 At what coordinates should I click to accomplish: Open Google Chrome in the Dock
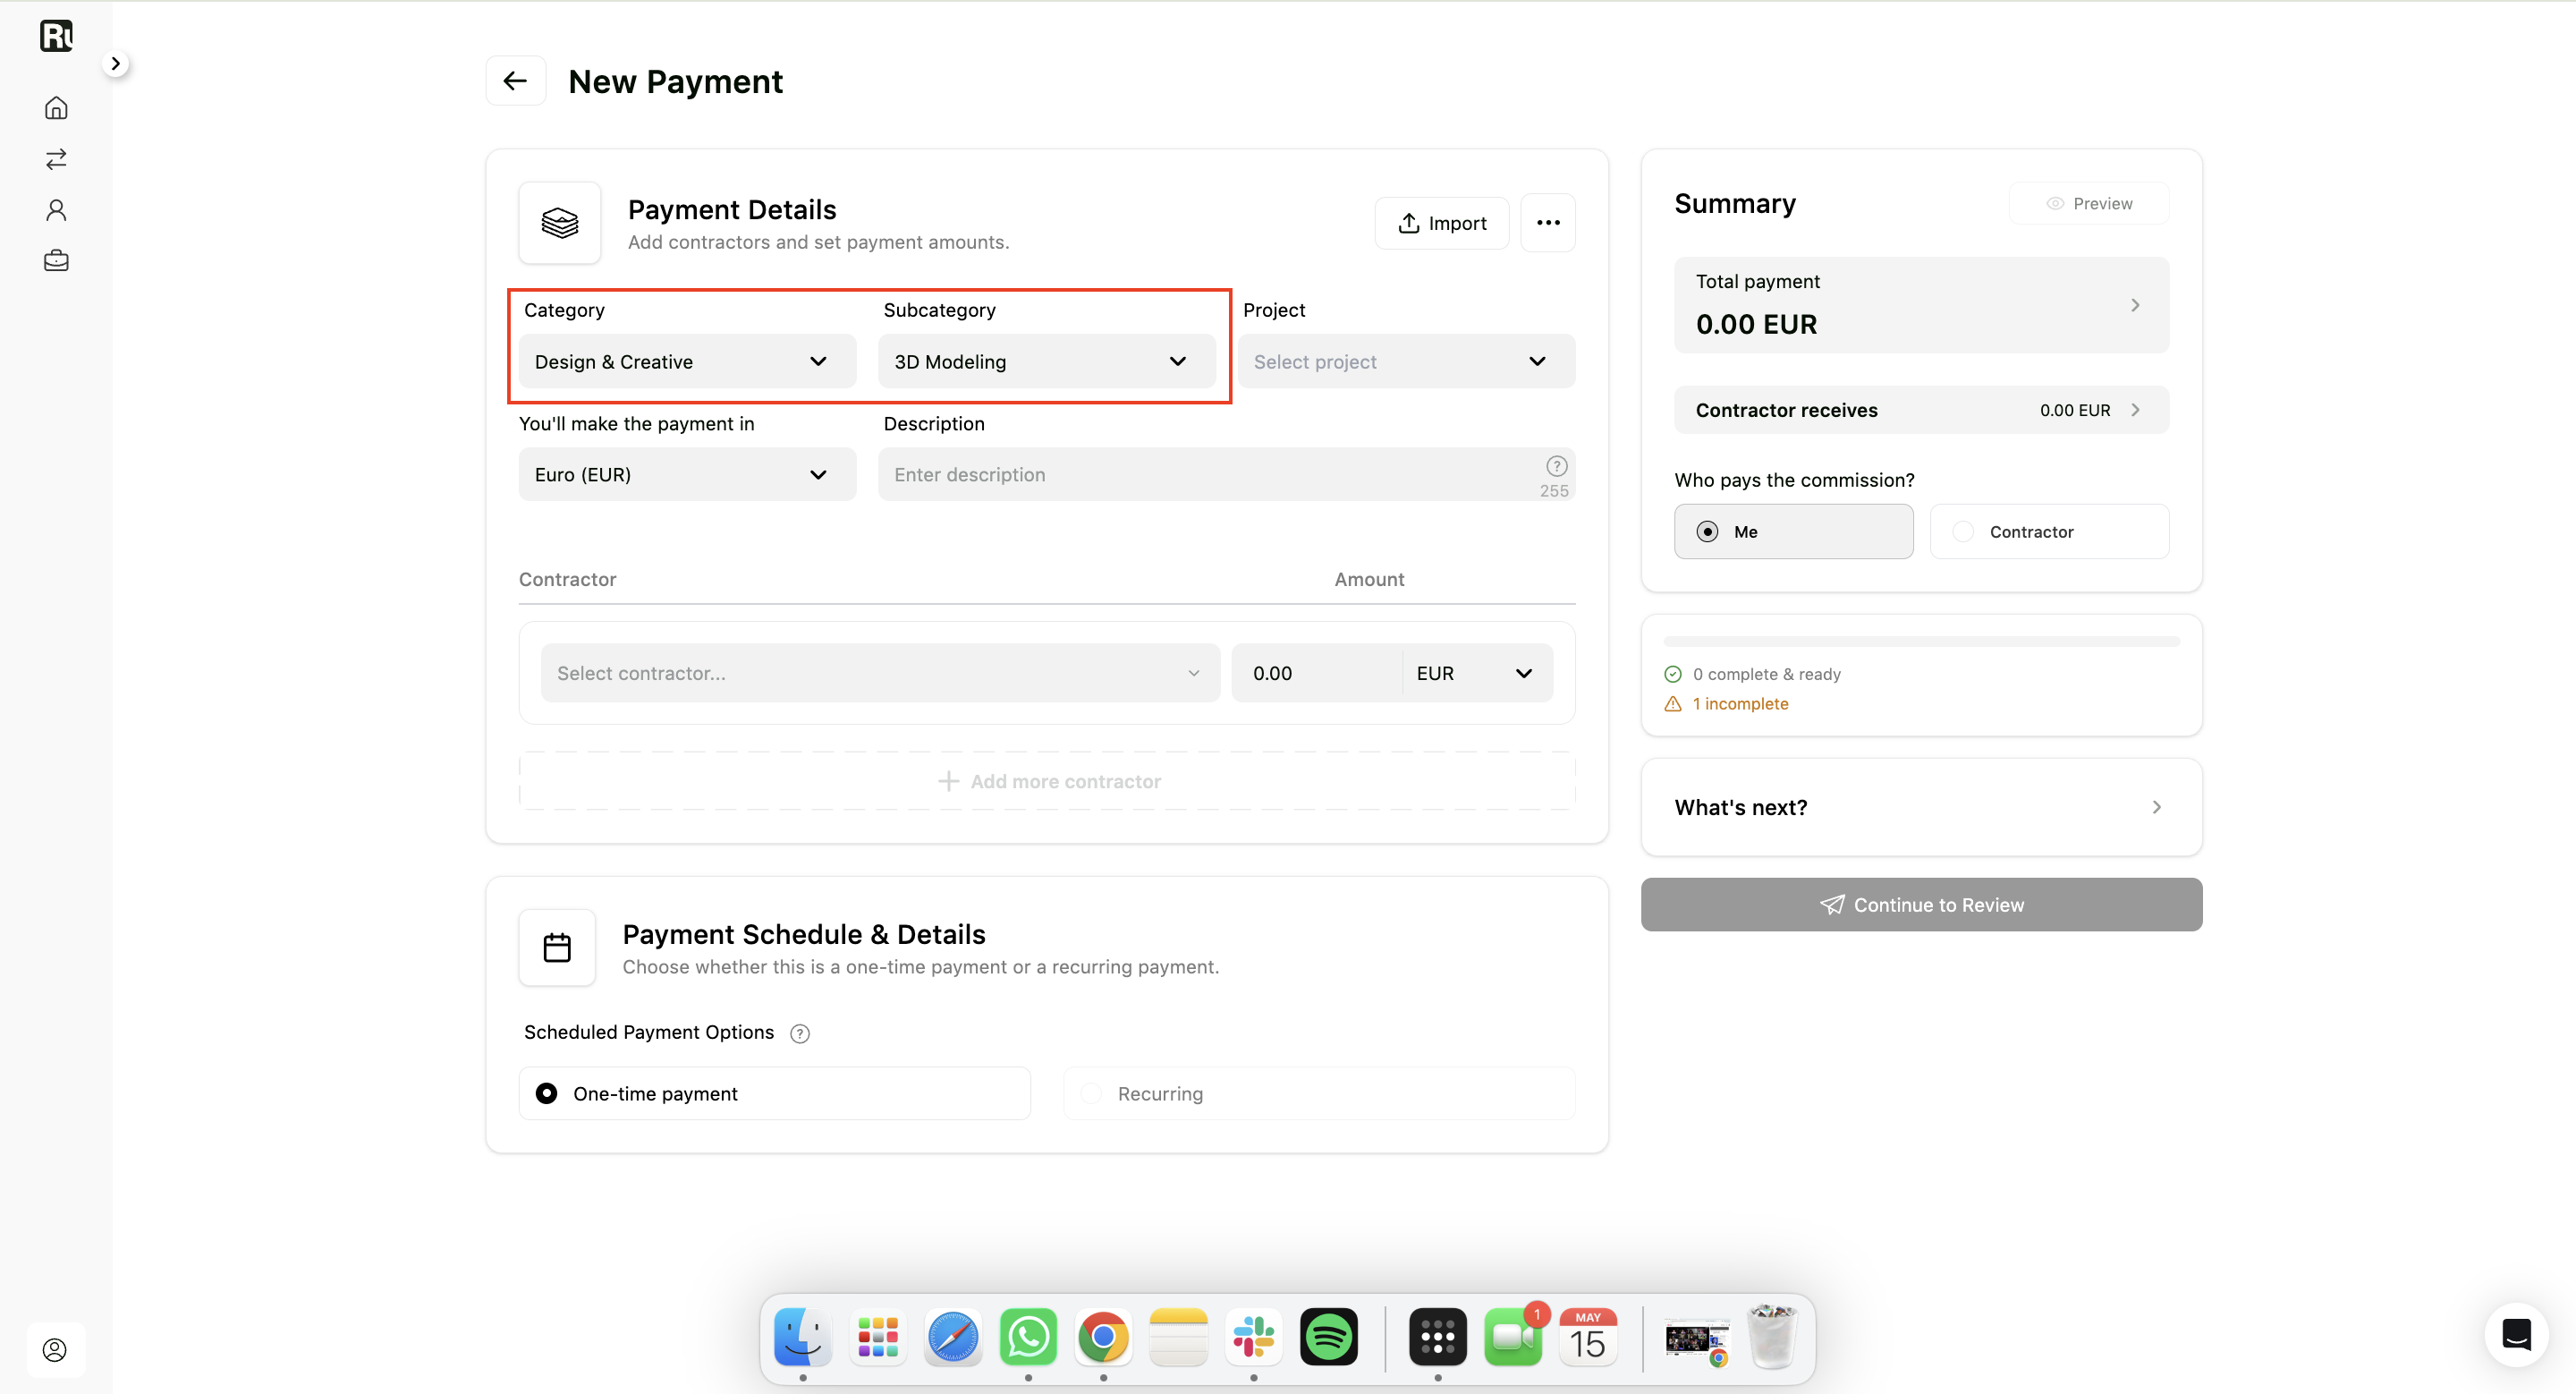(x=1103, y=1337)
